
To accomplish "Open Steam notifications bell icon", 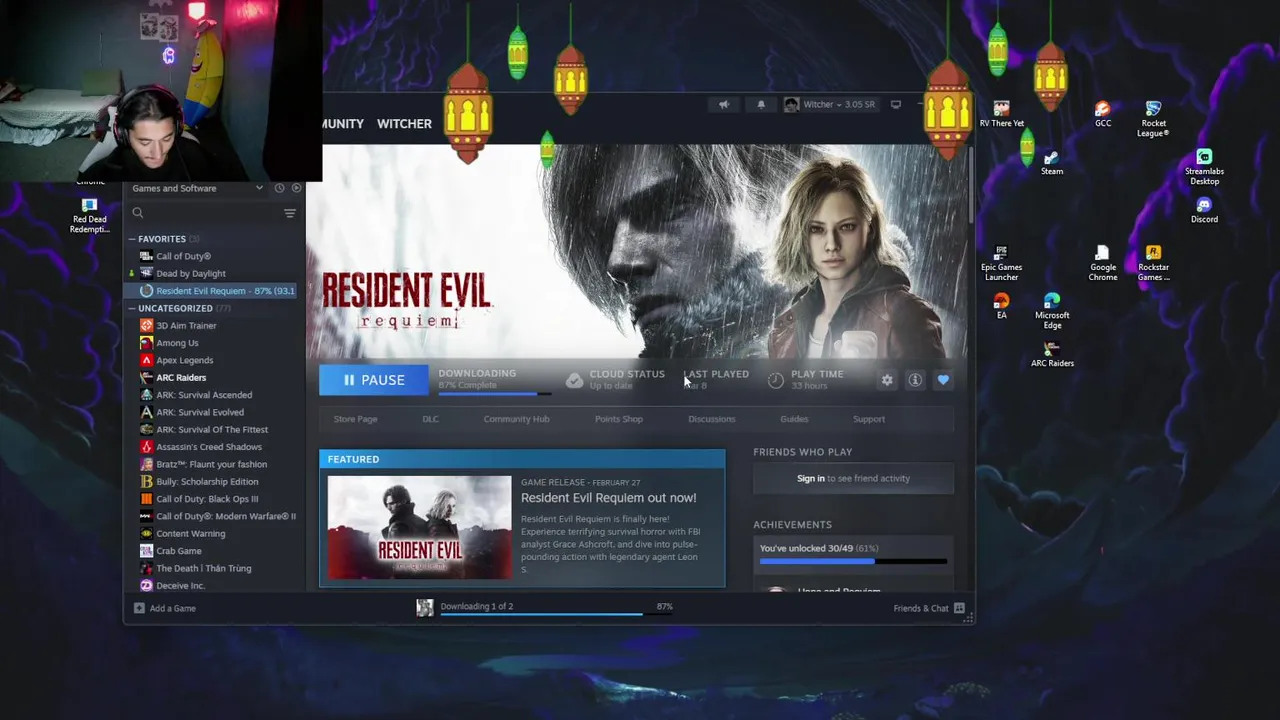I will (x=761, y=104).
